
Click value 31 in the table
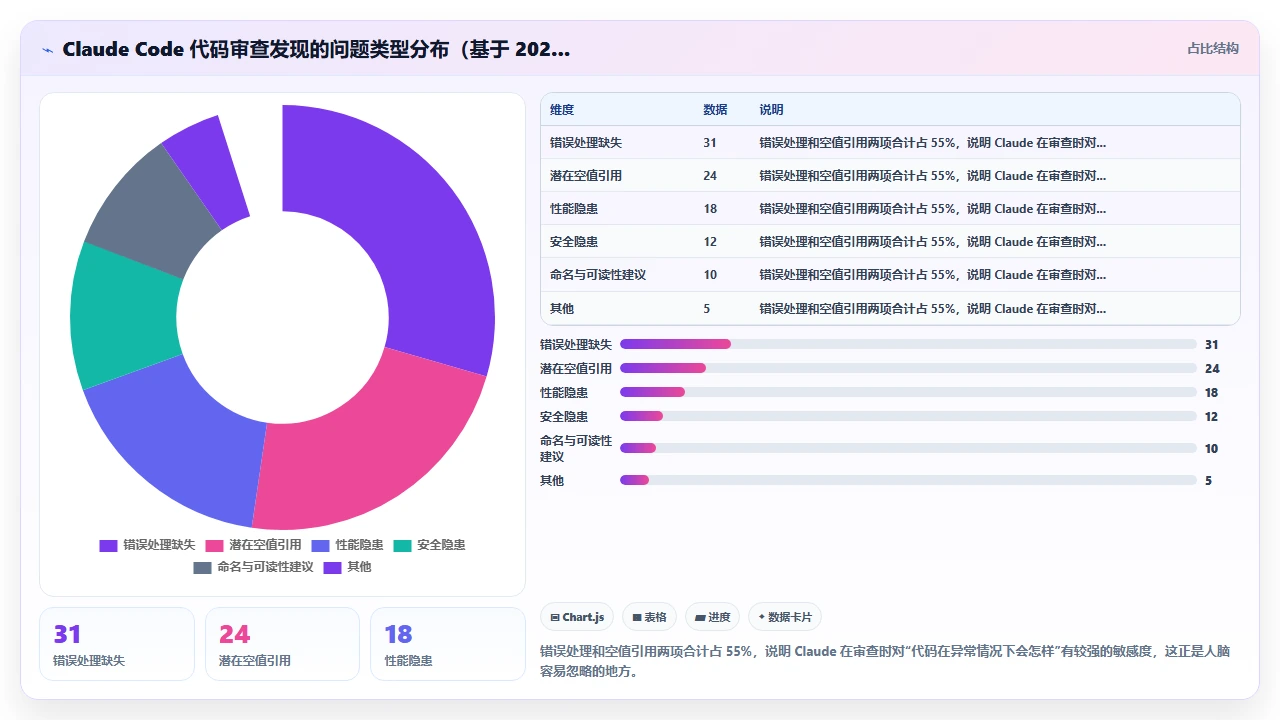pos(710,142)
